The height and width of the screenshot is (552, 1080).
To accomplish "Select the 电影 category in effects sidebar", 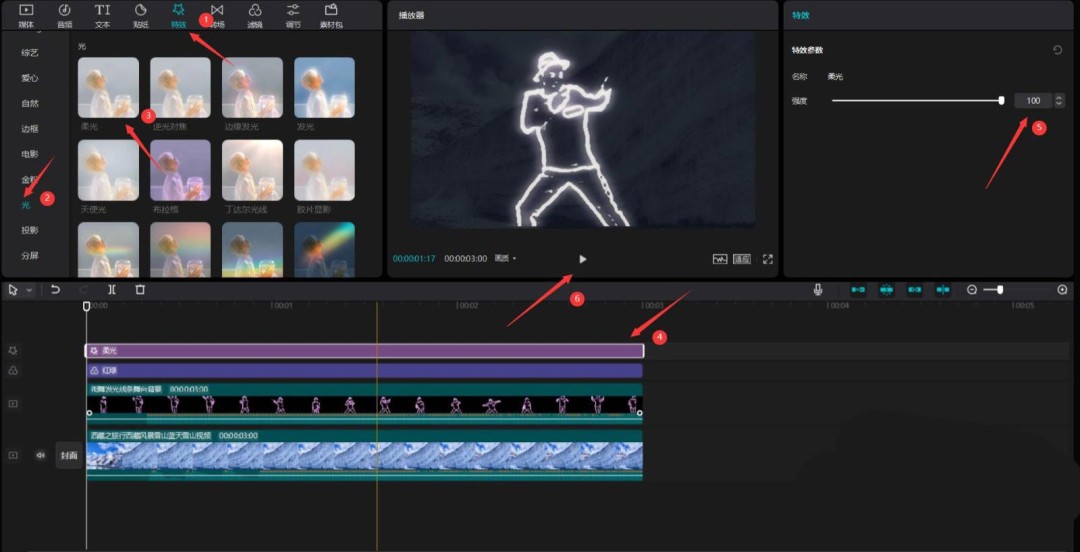I will tap(30, 154).
